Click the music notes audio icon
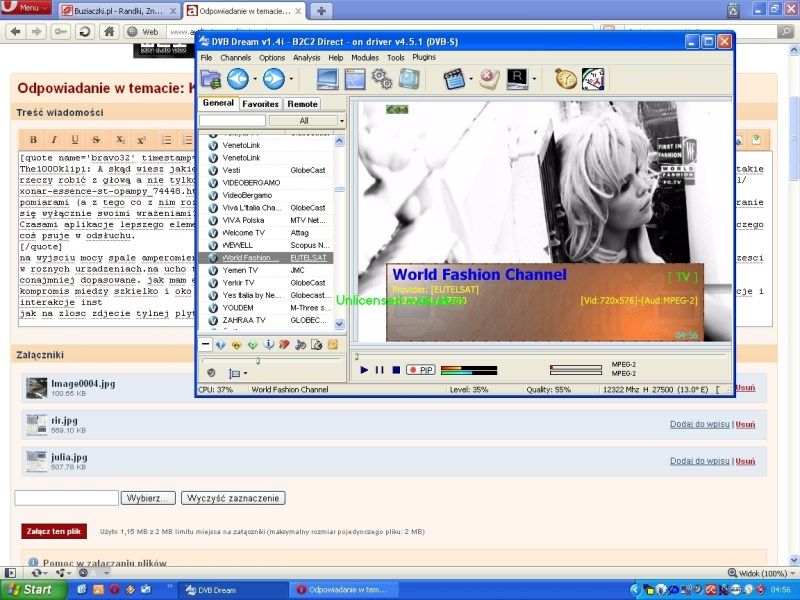 point(301,345)
